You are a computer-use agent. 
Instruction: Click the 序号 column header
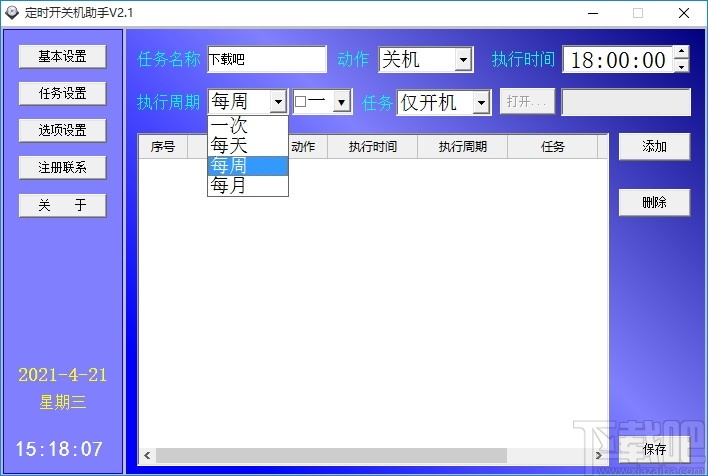(x=163, y=146)
